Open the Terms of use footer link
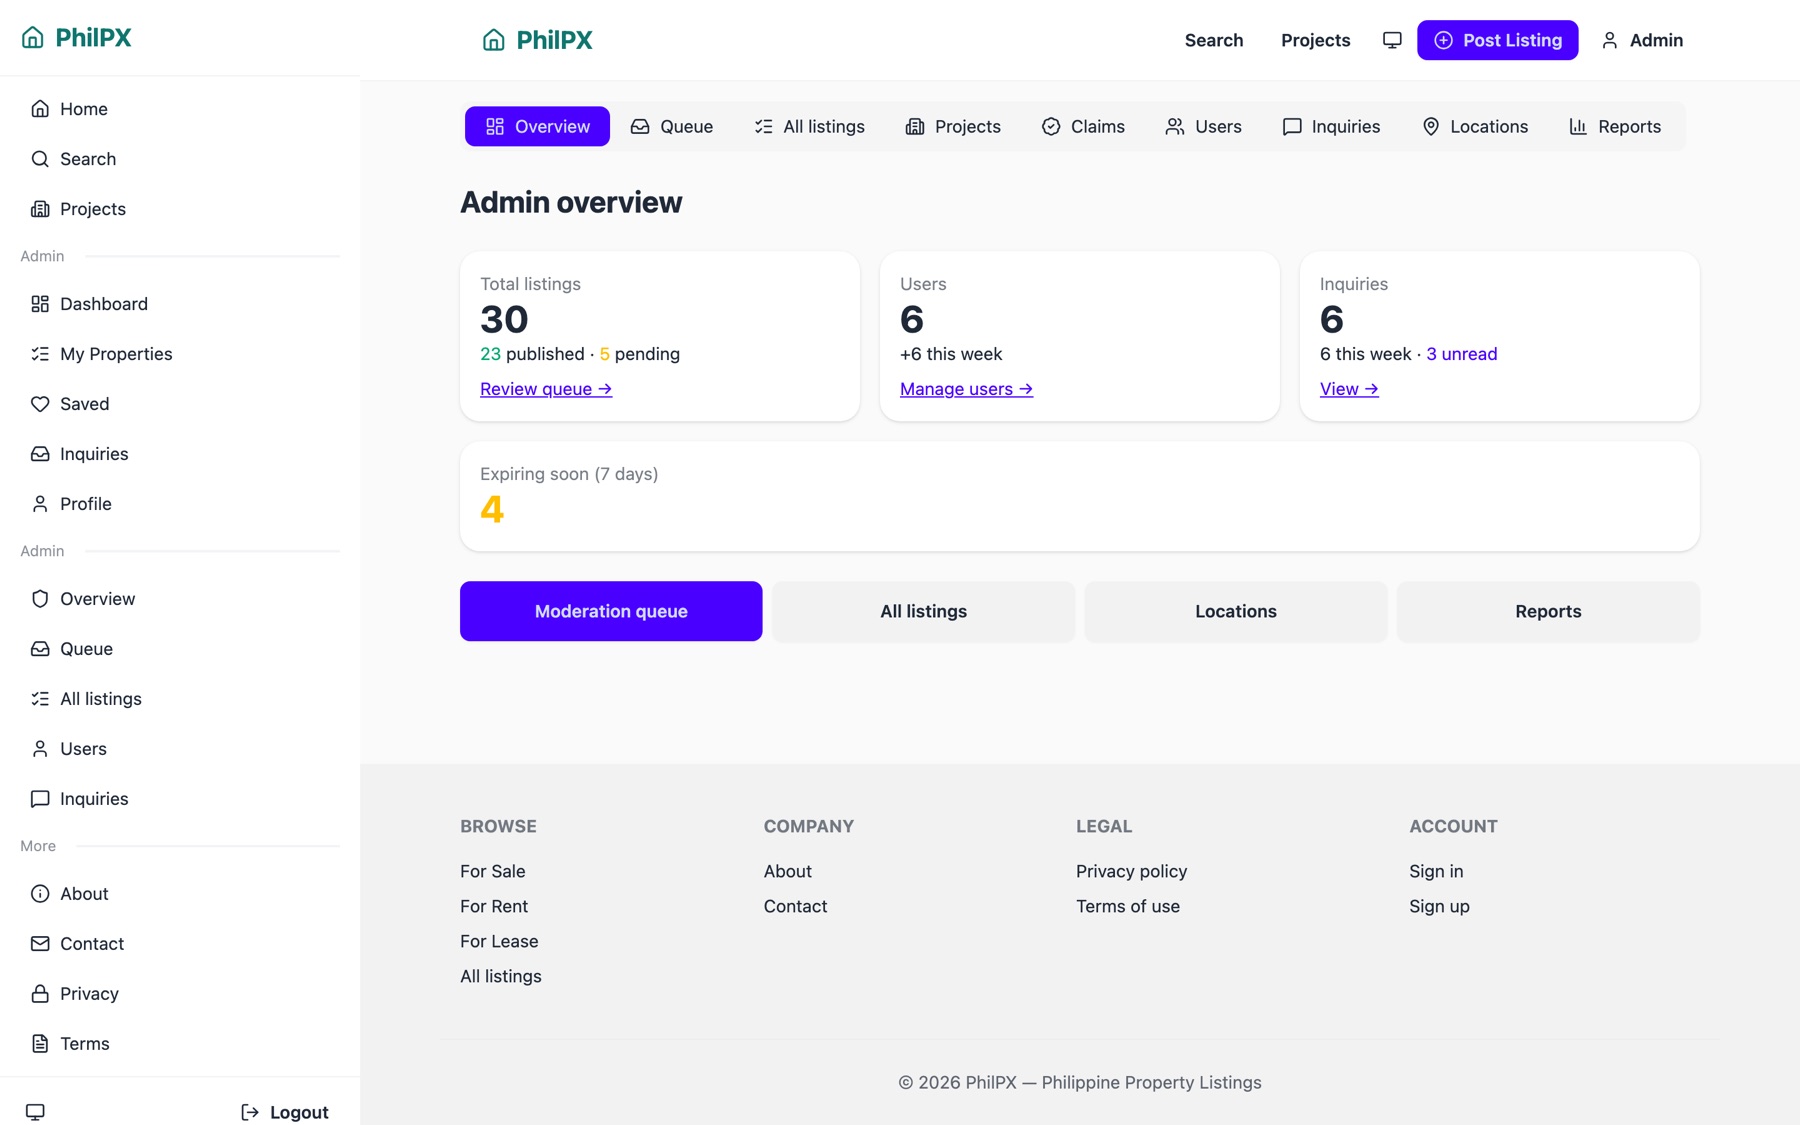 click(x=1128, y=906)
